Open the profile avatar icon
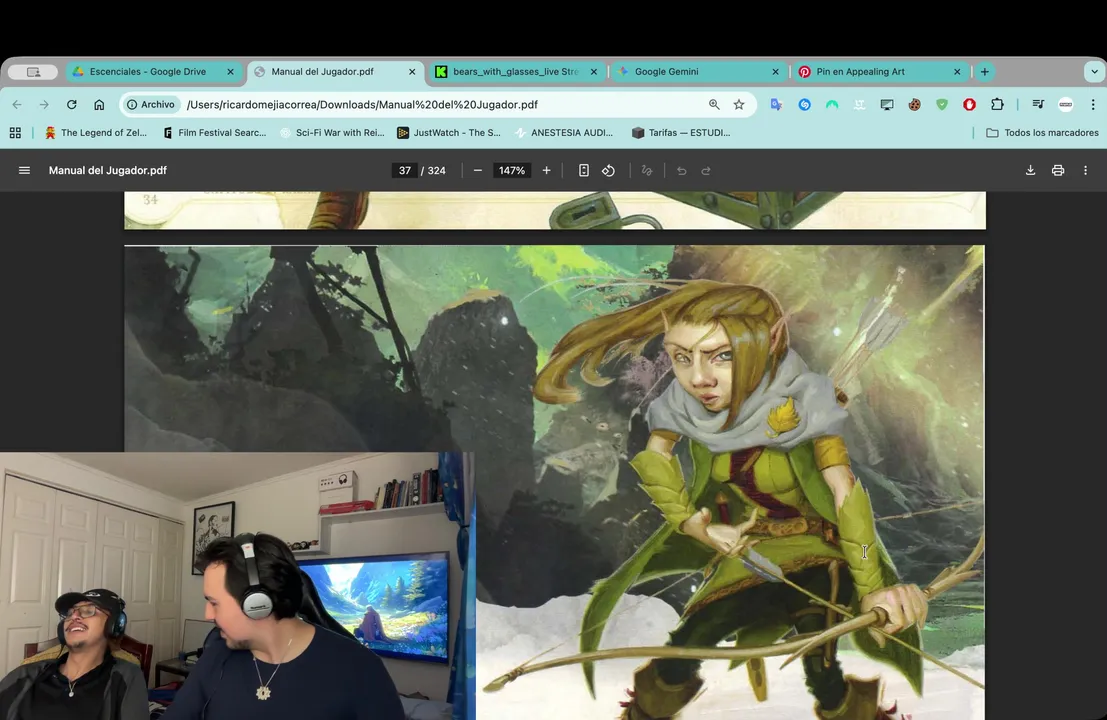This screenshot has height=720, width=1107. point(1066,104)
